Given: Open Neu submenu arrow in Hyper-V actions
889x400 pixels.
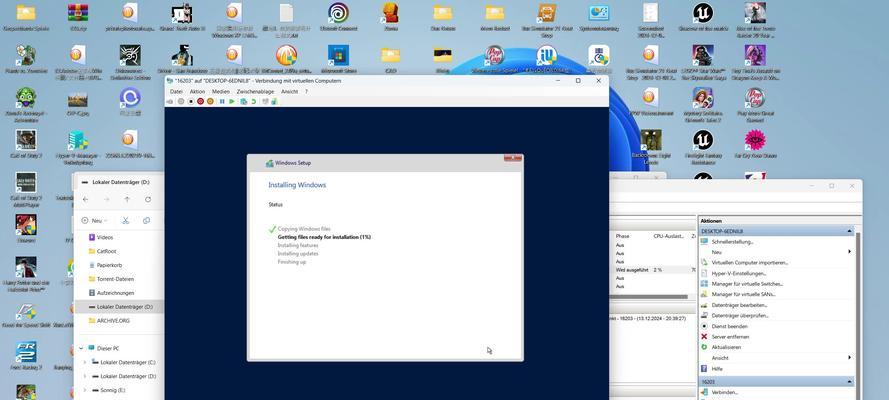Looking at the screenshot, I should 849,252.
